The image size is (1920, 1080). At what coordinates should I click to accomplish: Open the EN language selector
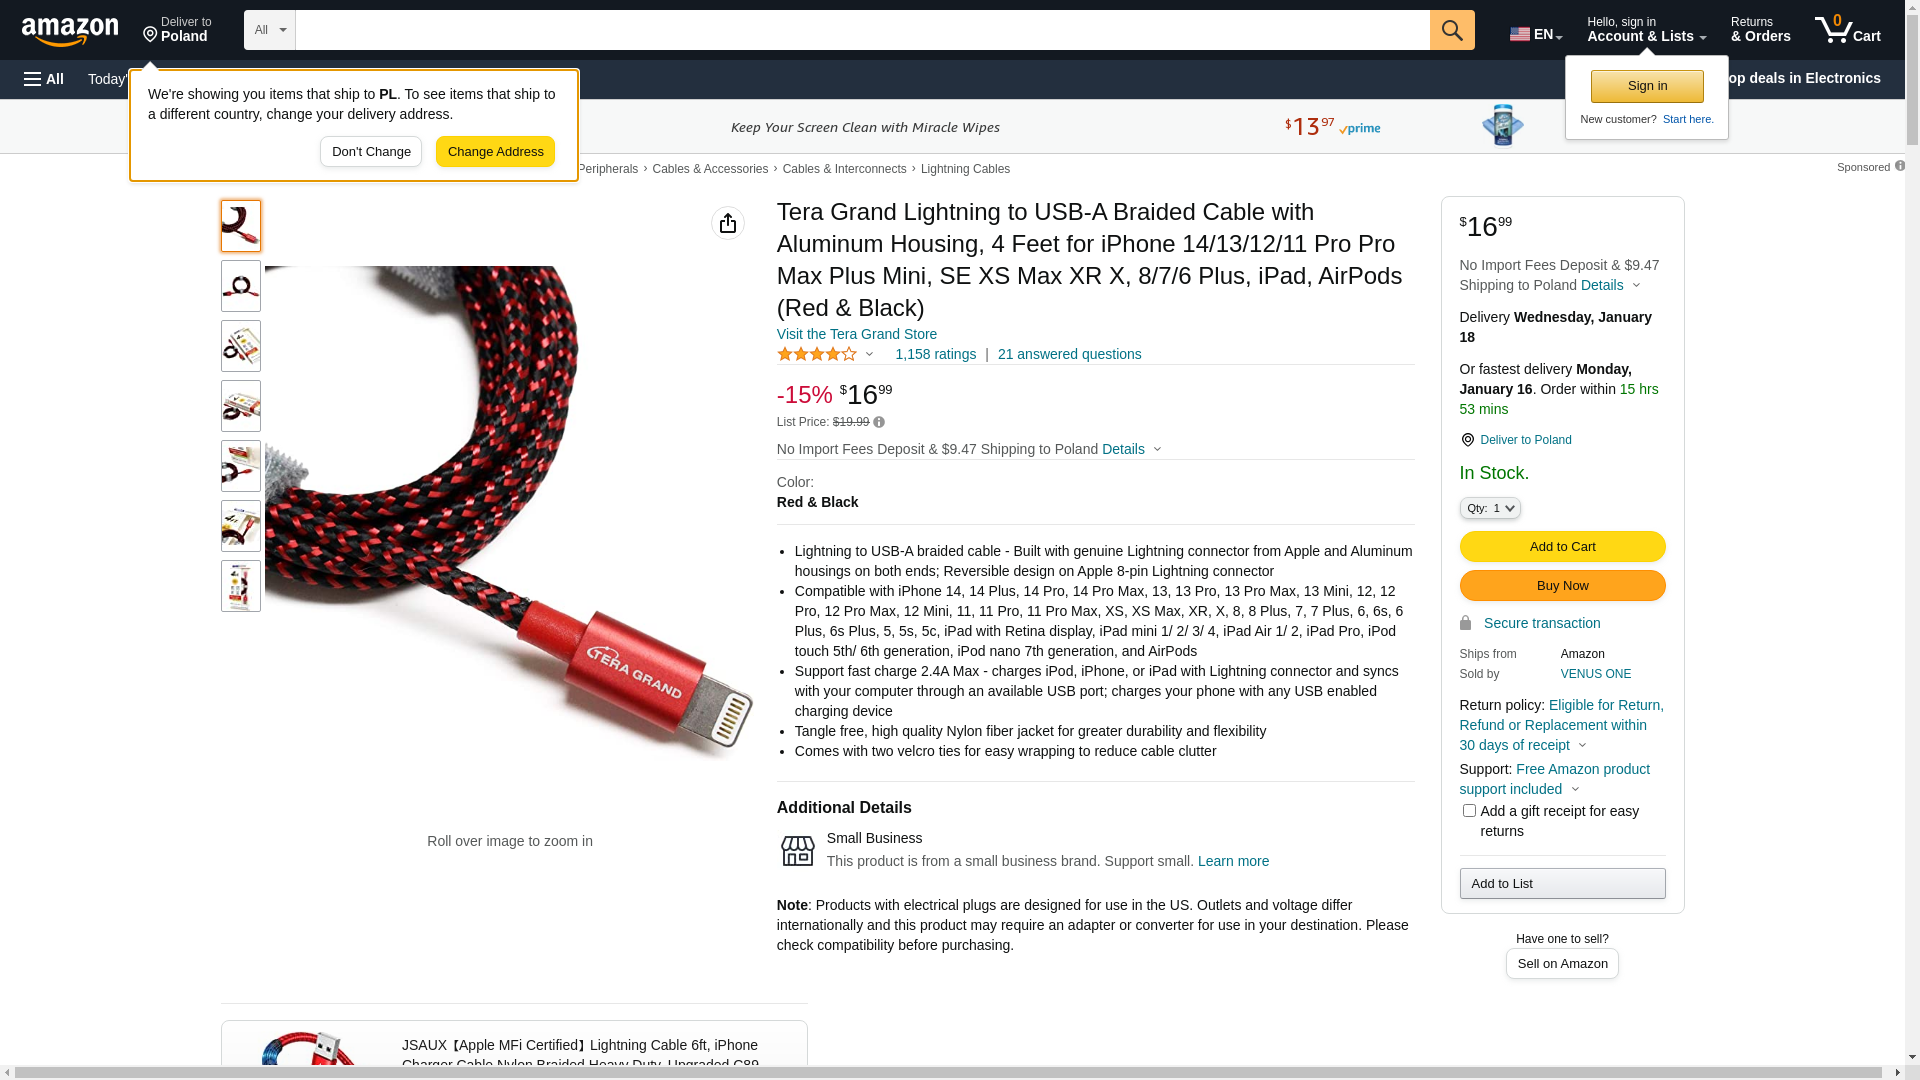click(x=1536, y=34)
